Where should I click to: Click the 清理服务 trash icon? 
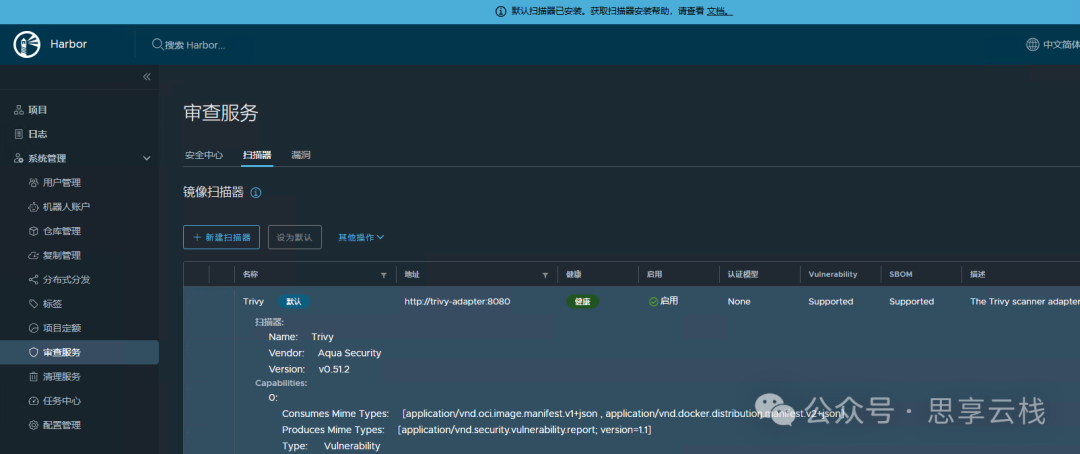click(34, 377)
